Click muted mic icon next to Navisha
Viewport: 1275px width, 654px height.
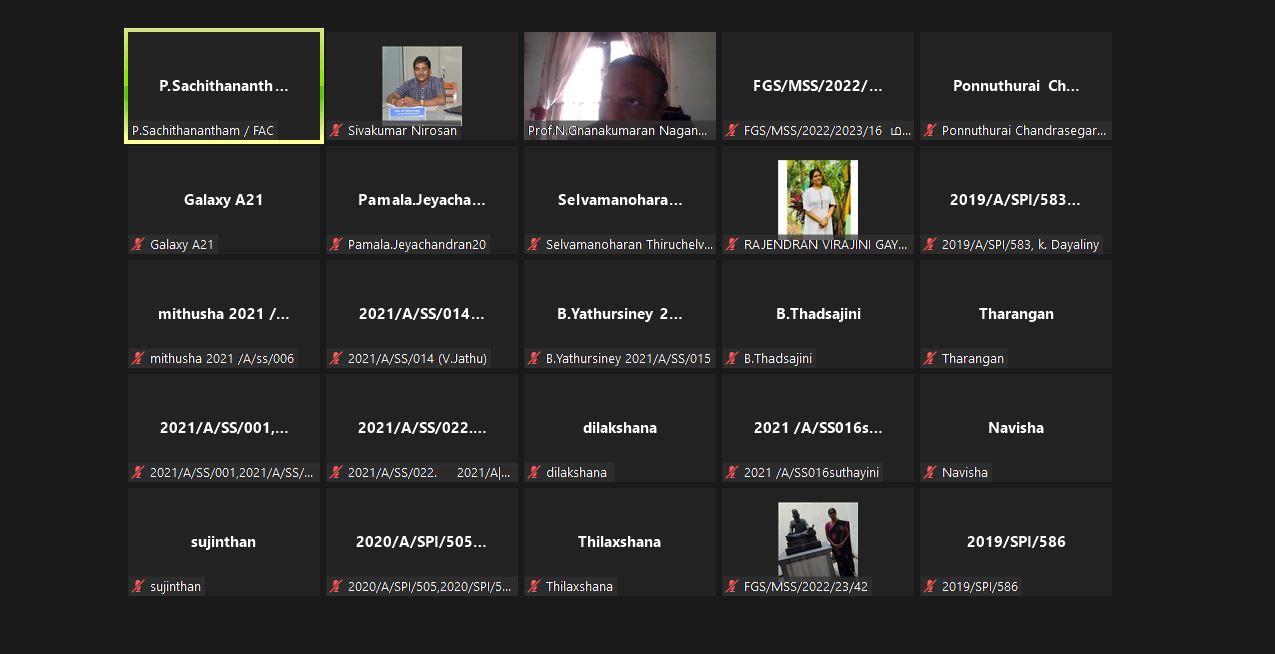tap(931, 473)
